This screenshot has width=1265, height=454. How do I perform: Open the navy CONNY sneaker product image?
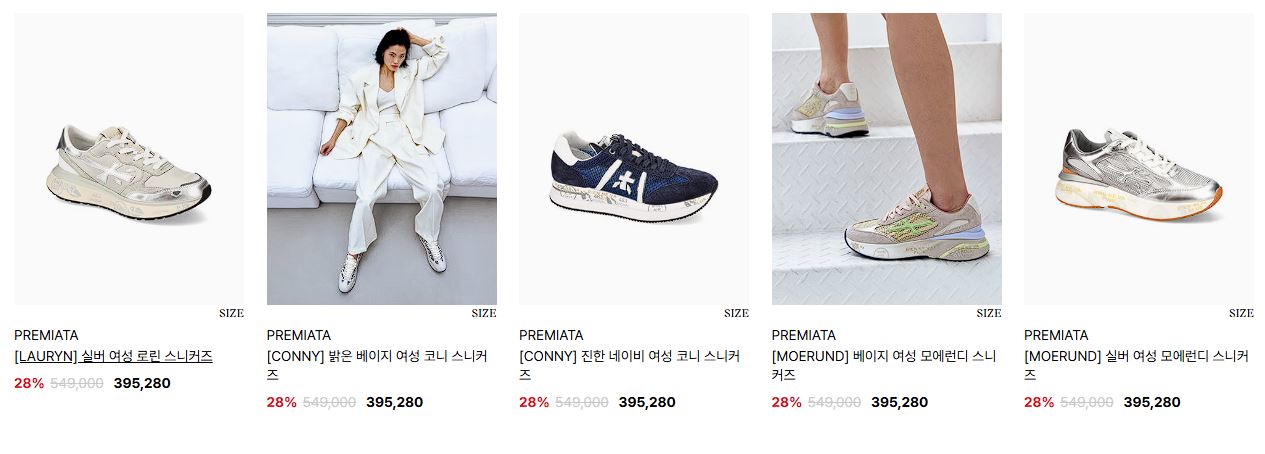coord(634,159)
